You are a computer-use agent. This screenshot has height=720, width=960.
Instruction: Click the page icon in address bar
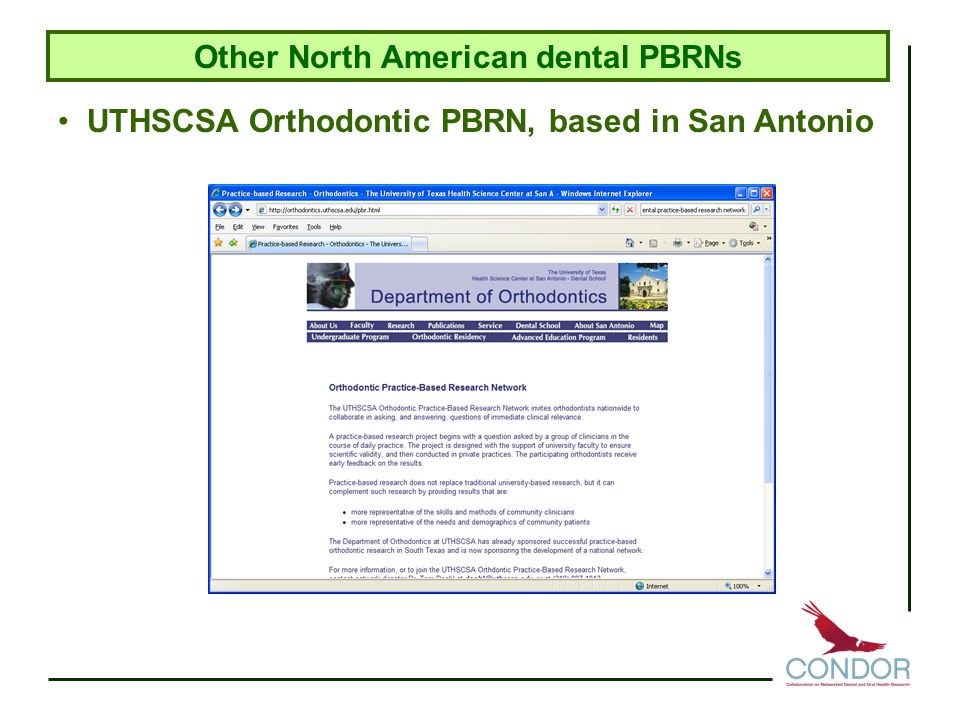click(262, 210)
